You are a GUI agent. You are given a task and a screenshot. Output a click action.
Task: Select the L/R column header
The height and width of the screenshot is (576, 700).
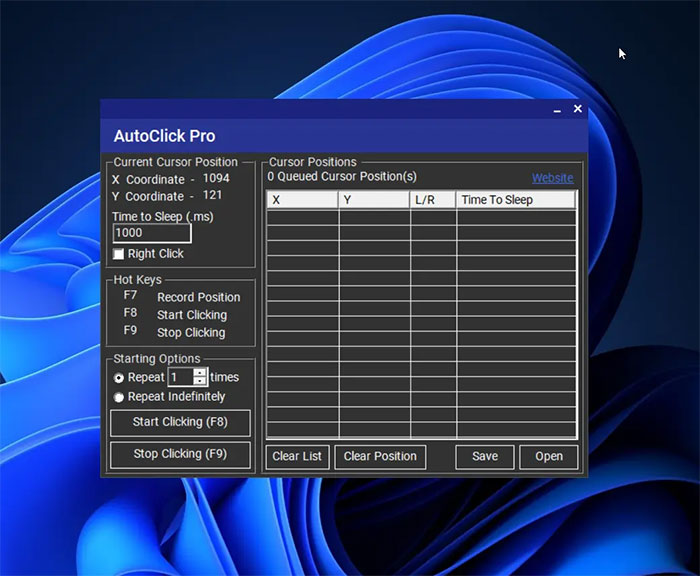(433, 200)
